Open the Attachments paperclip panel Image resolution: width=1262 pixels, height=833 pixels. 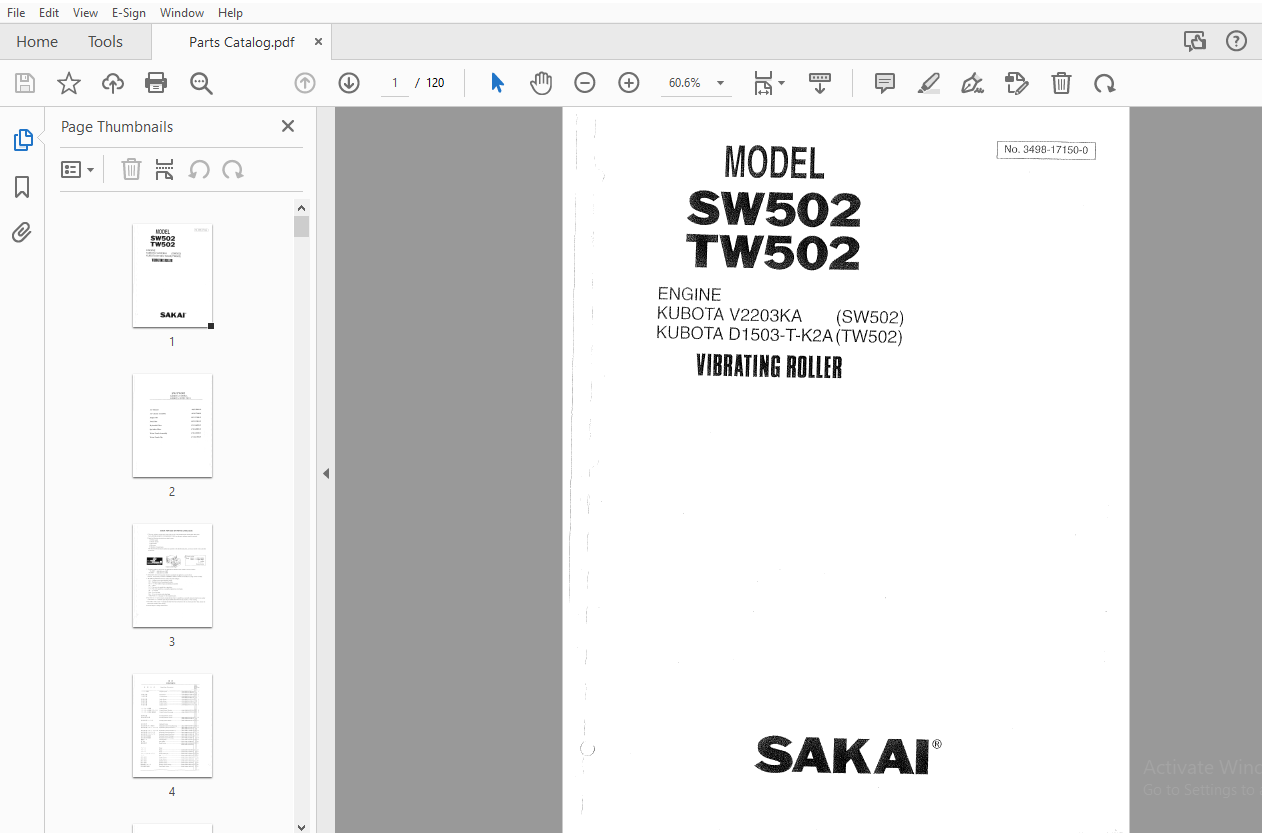(x=22, y=233)
